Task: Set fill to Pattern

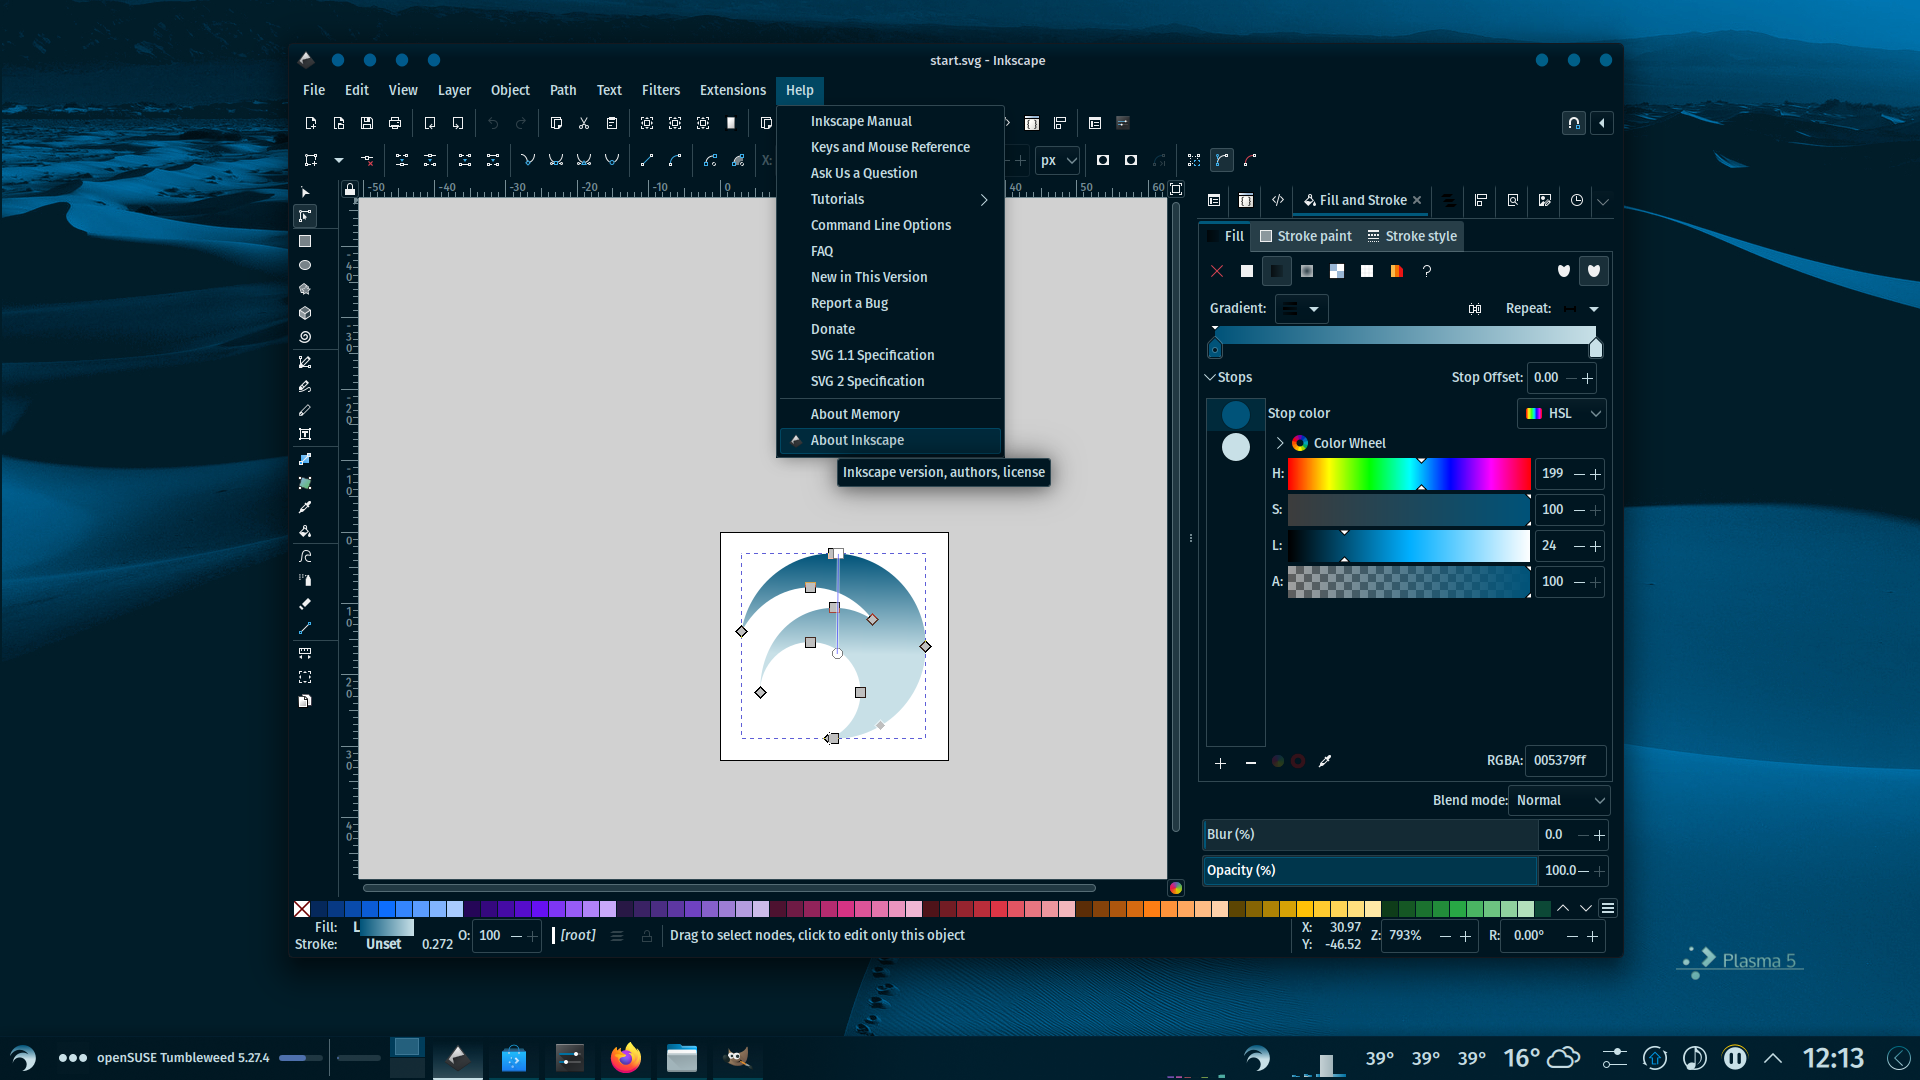Action: point(1367,271)
